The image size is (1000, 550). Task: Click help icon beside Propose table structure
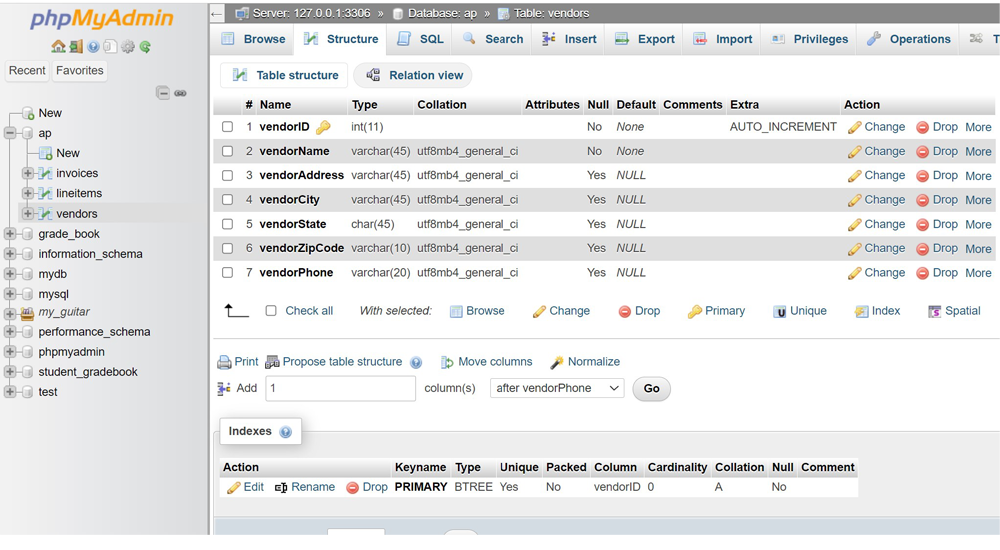coord(416,362)
